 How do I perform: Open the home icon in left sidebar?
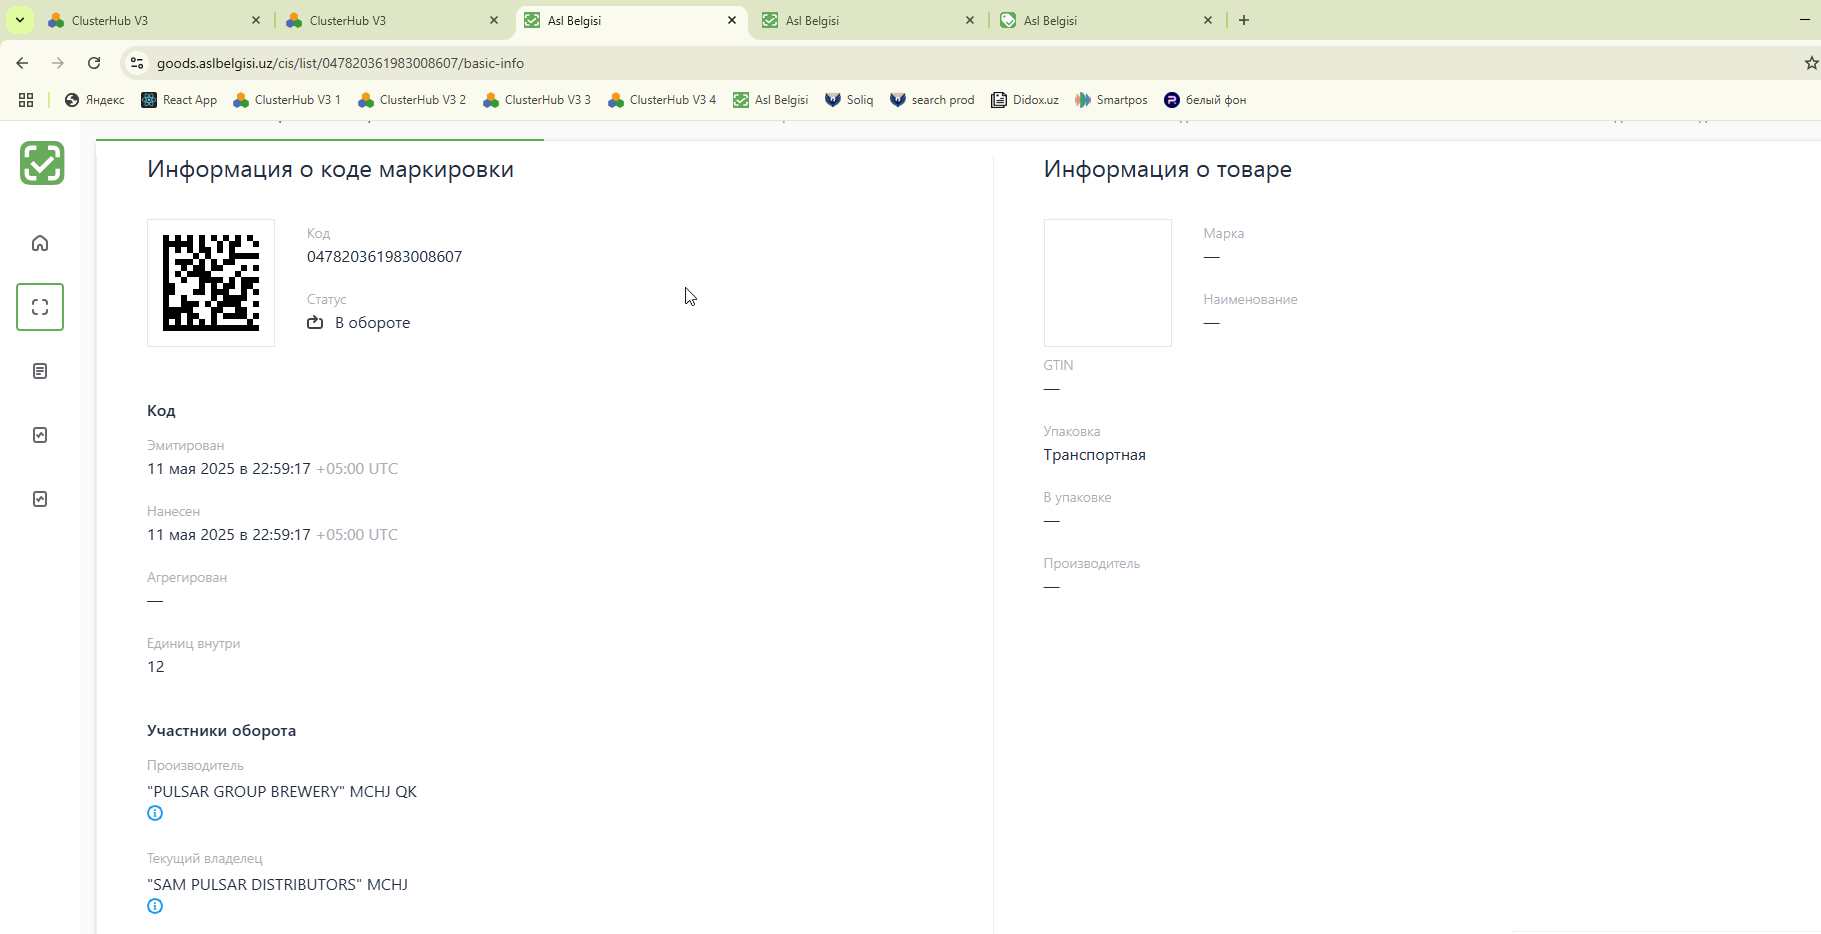(40, 243)
